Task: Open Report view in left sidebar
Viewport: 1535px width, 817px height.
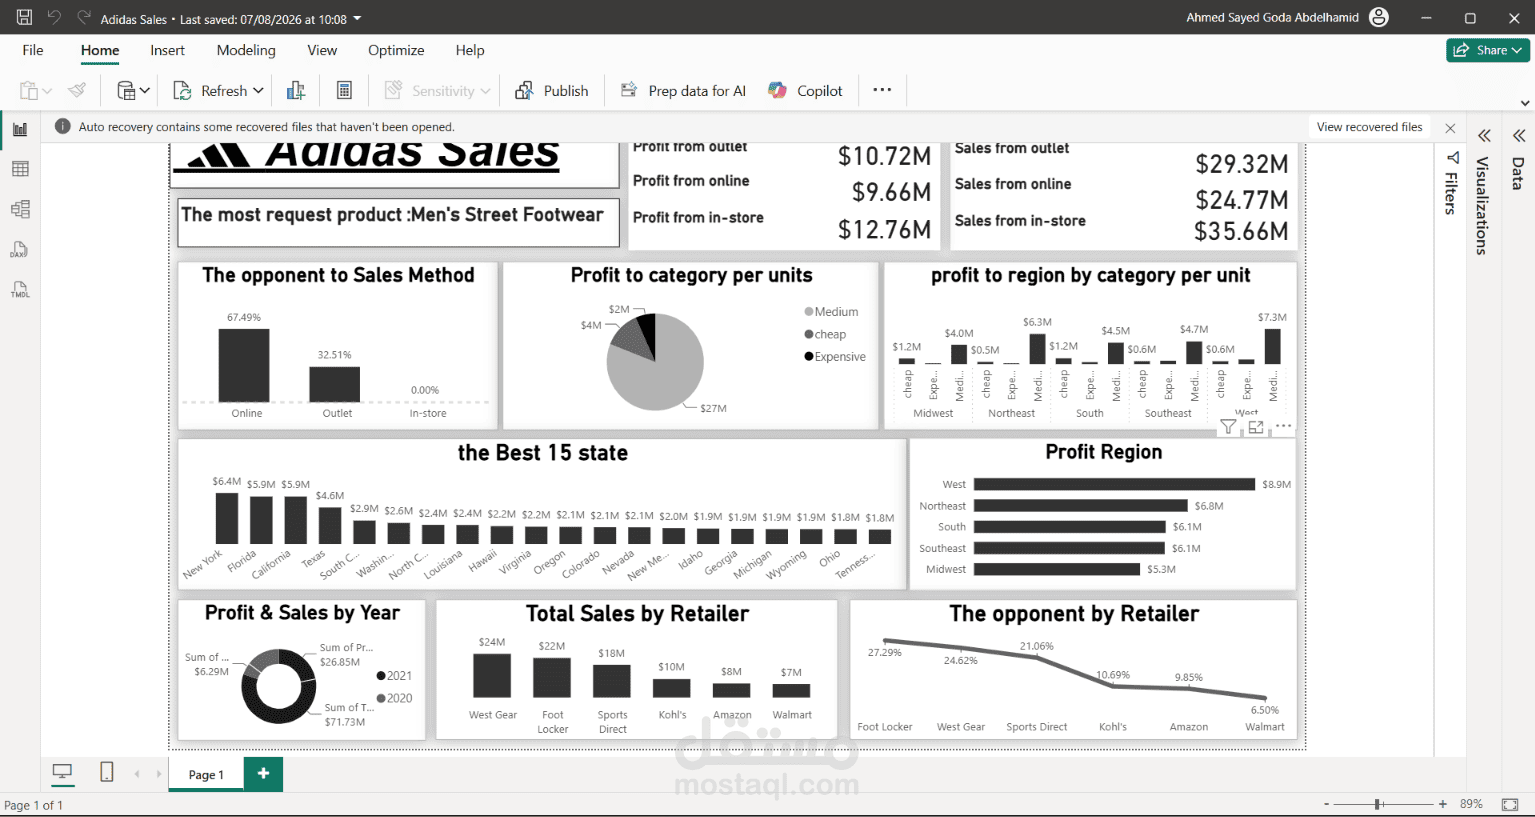Action: pos(20,129)
